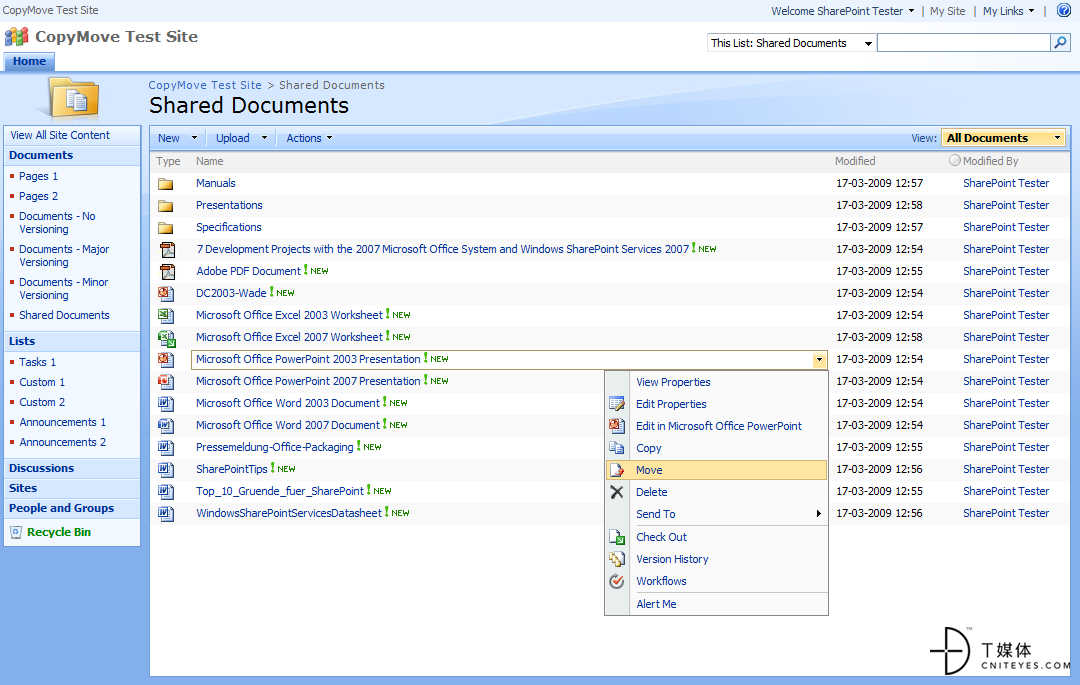The image size is (1080, 685).
Task: Click the Edit Properties menu icon
Action: 616,404
